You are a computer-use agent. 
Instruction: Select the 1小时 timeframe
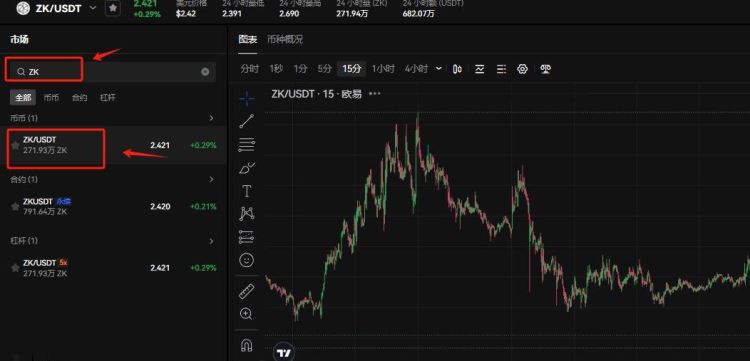pos(384,69)
